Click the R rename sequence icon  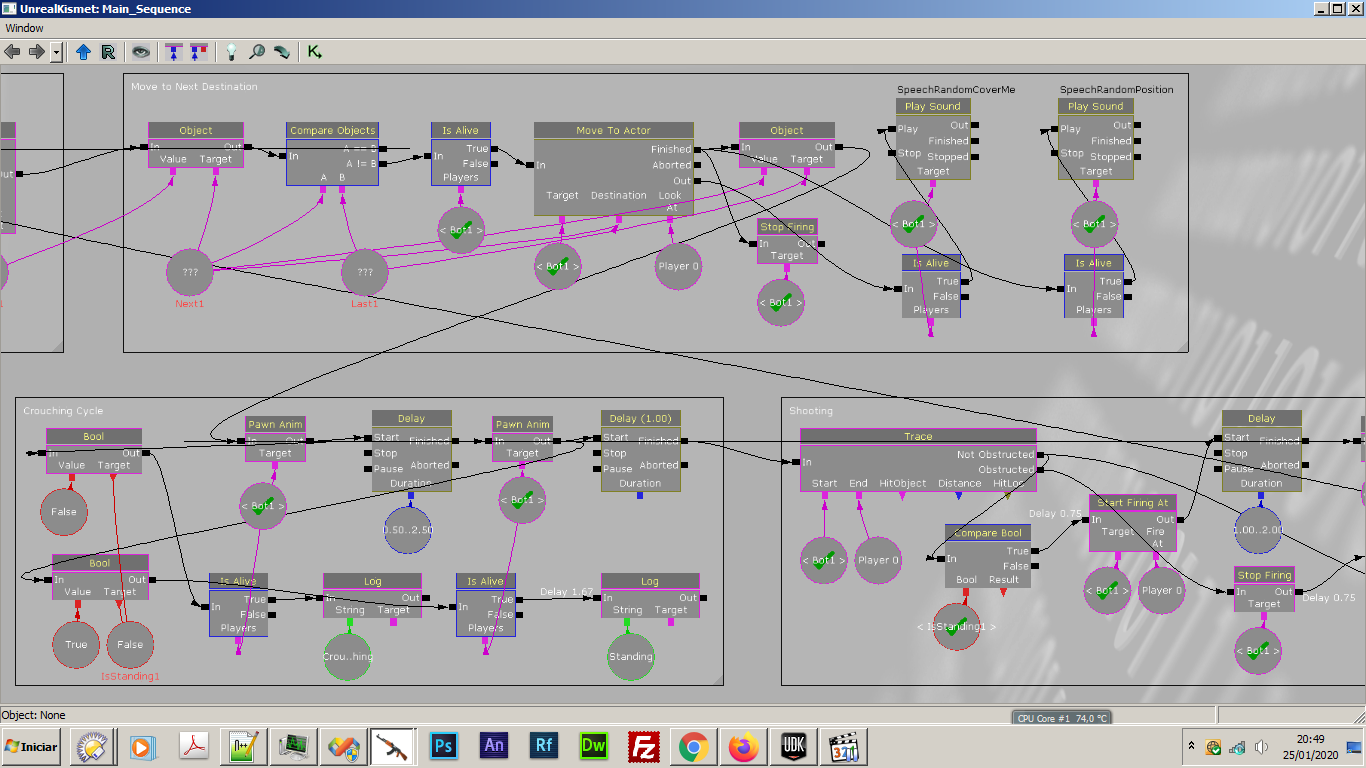tap(108, 52)
